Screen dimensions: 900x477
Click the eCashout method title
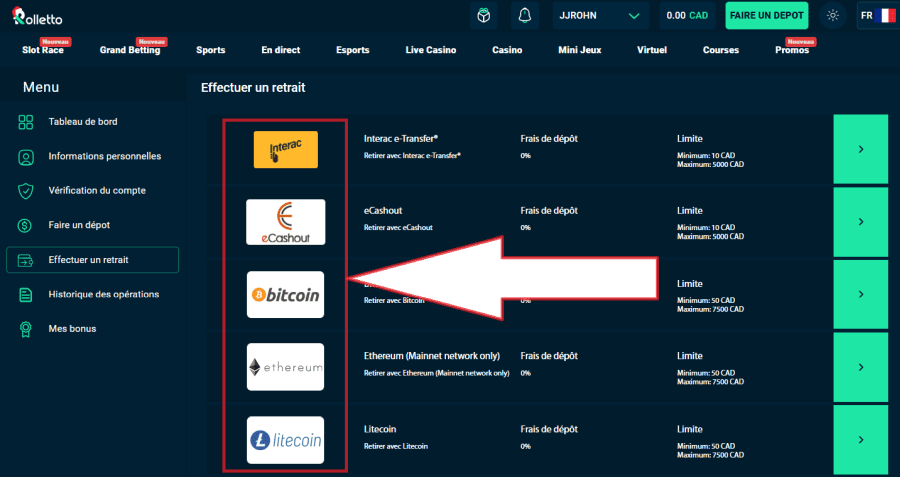click(x=383, y=211)
